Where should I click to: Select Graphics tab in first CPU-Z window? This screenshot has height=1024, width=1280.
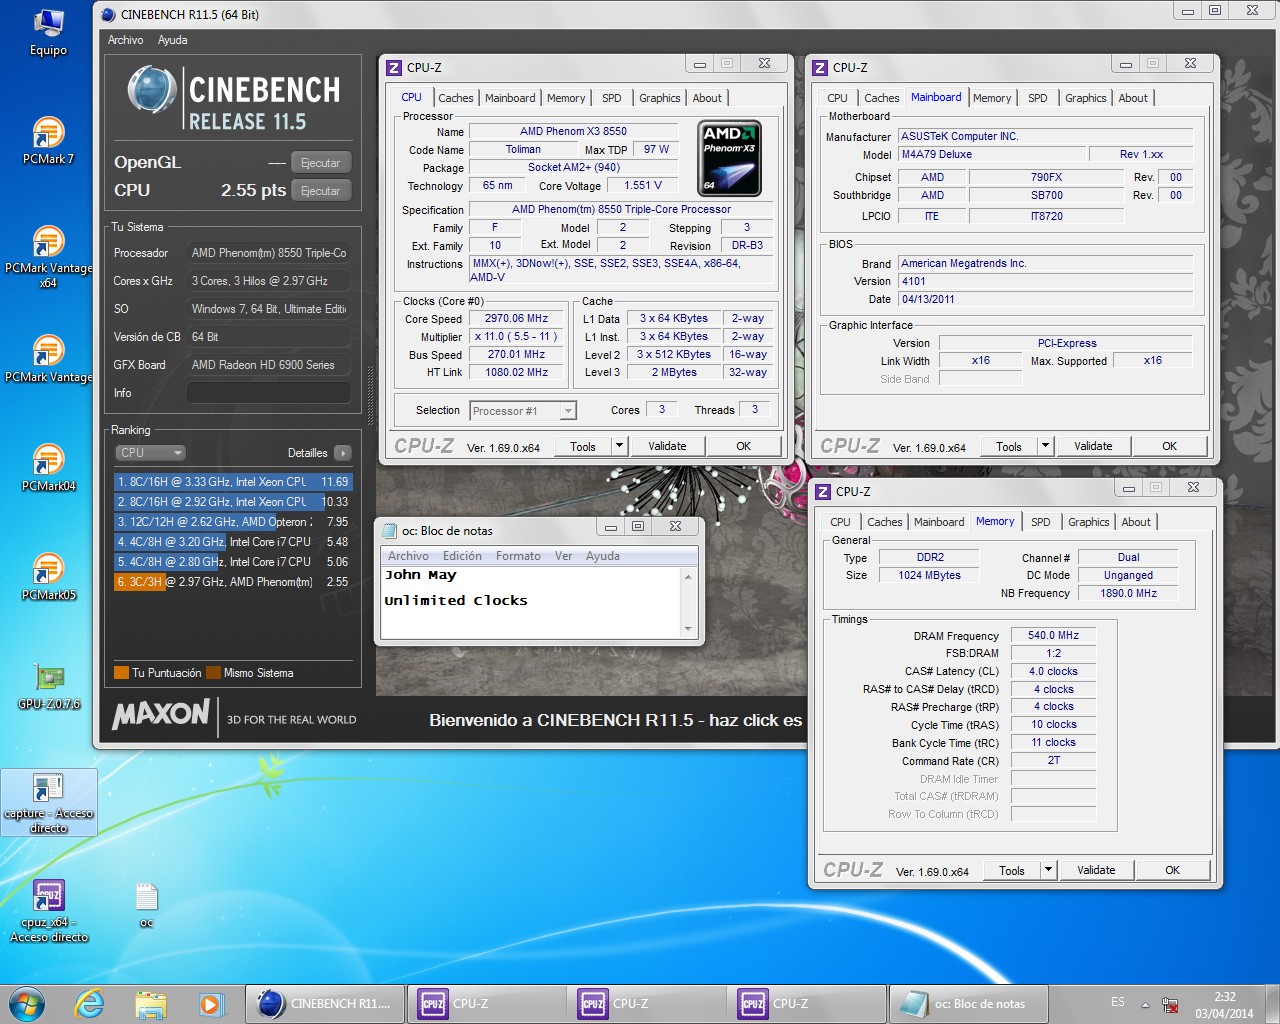[x=659, y=98]
